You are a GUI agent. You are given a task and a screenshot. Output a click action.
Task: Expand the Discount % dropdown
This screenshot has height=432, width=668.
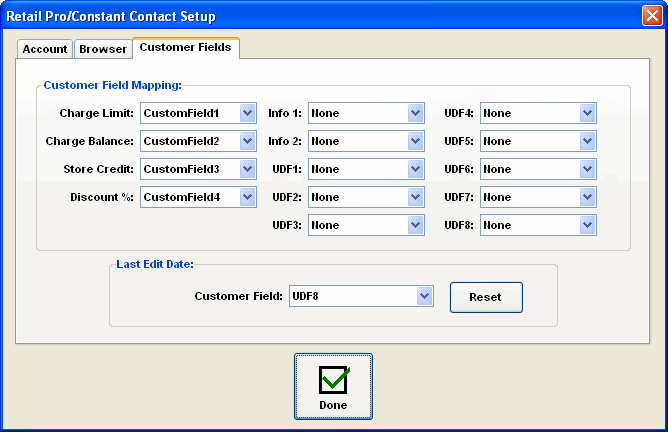(x=247, y=197)
